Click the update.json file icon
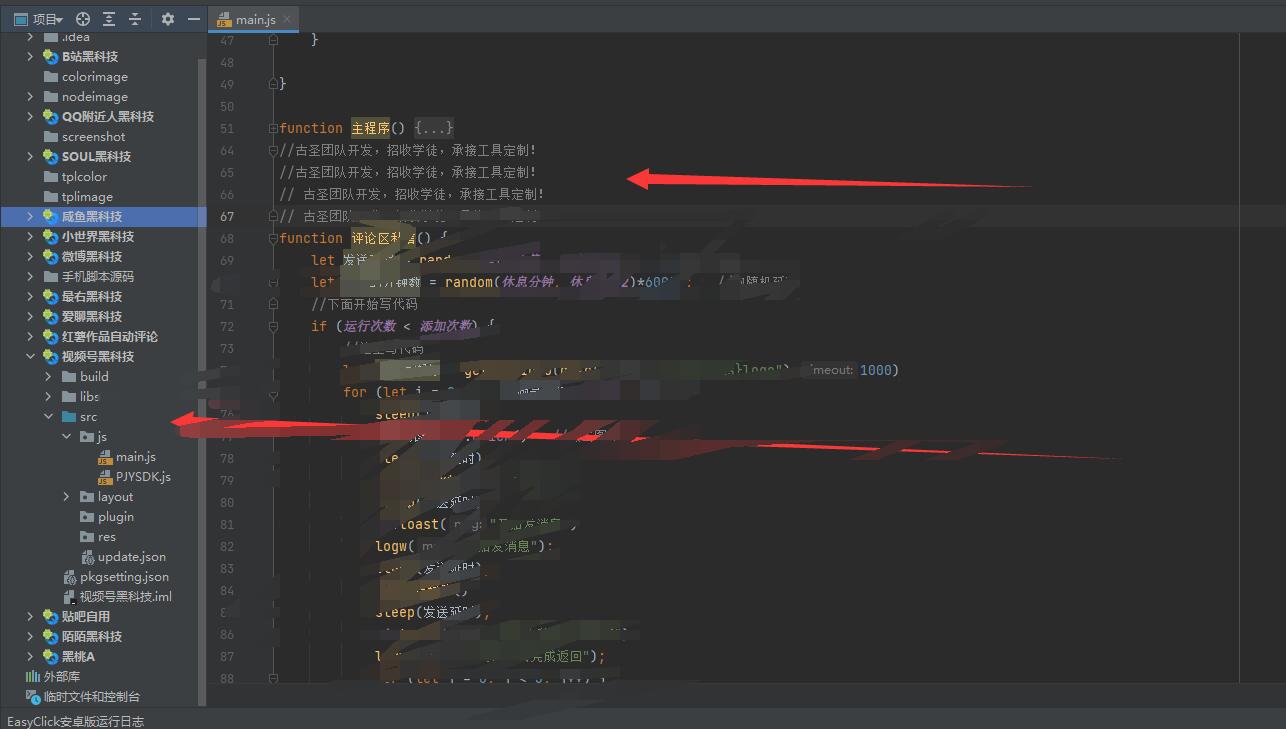Viewport: 1286px width, 729px height. coord(87,557)
